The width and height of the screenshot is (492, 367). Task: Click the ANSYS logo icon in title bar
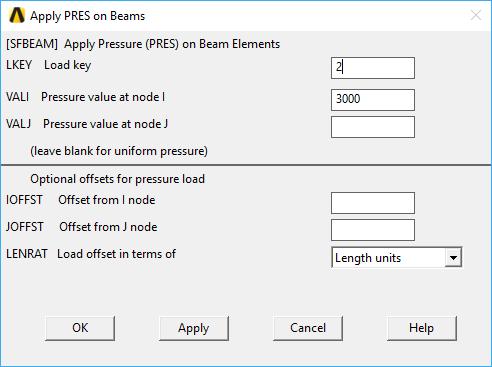(17, 15)
